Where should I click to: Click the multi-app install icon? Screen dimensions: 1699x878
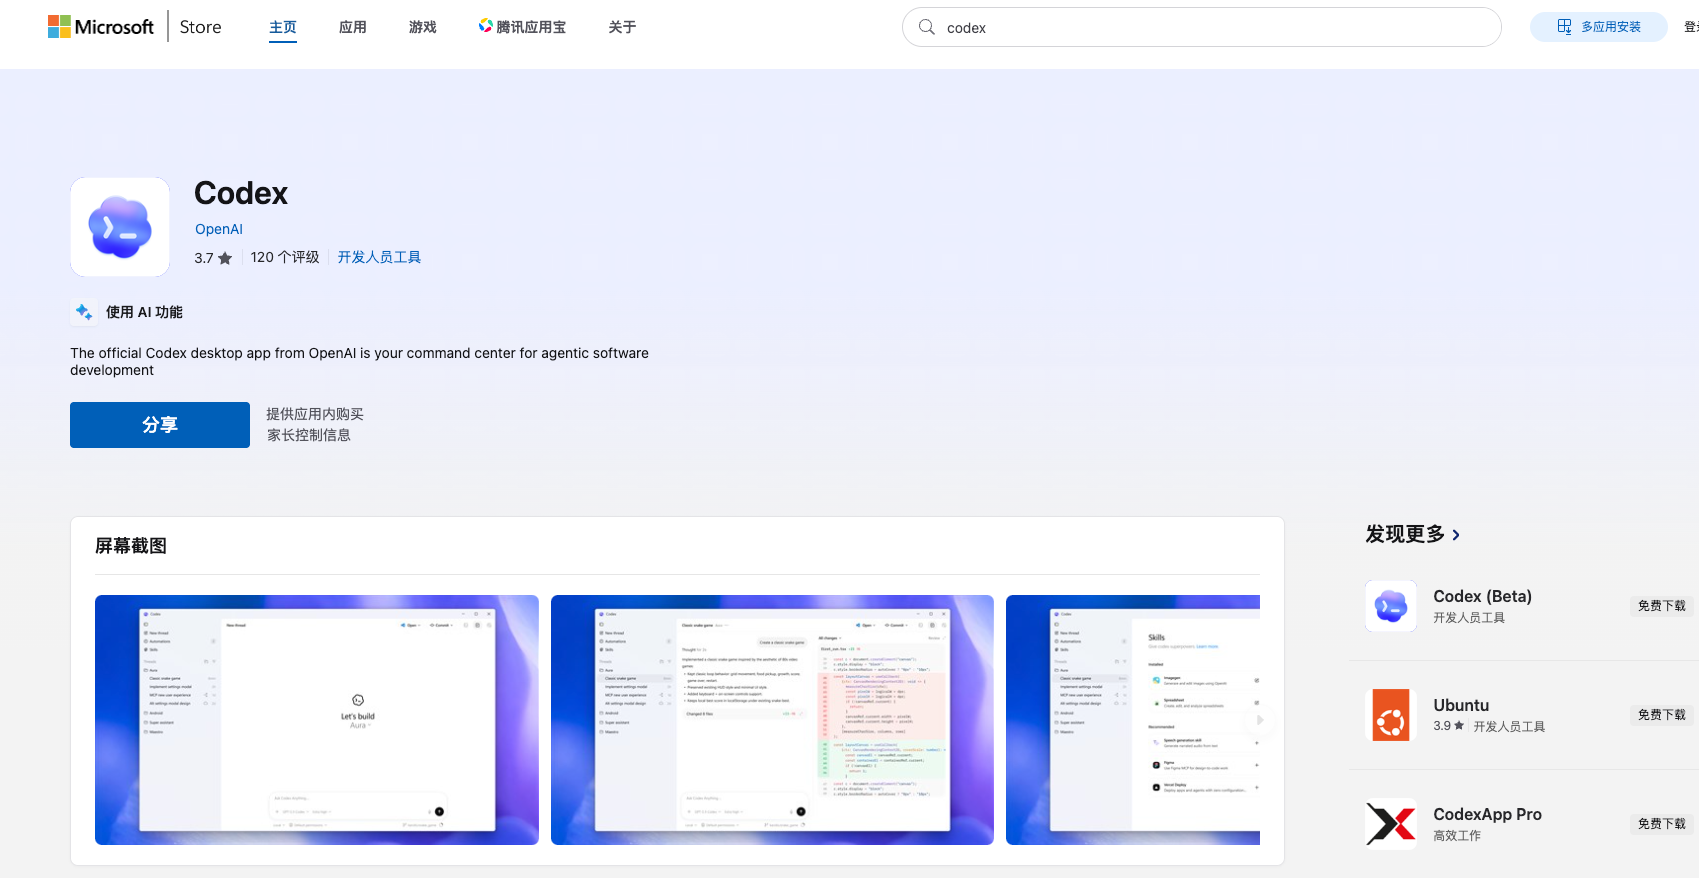(x=1565, y=27)
